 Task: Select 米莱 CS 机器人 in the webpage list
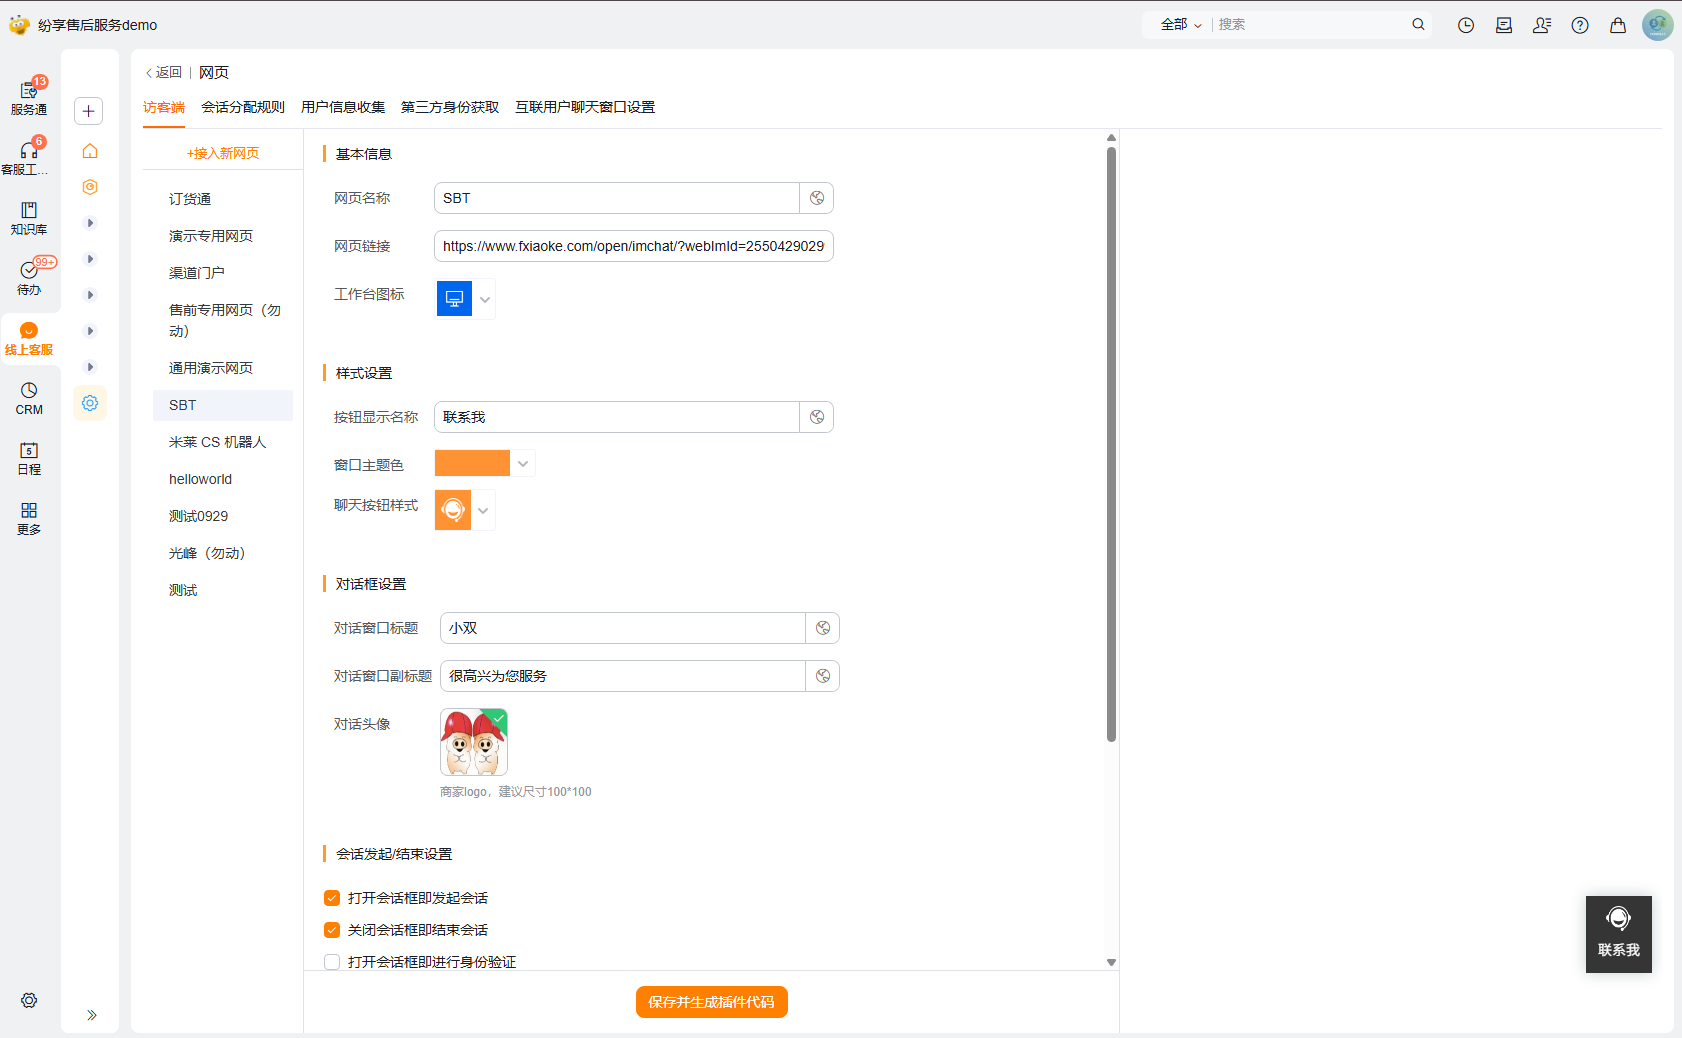click(x=223, y=442)
